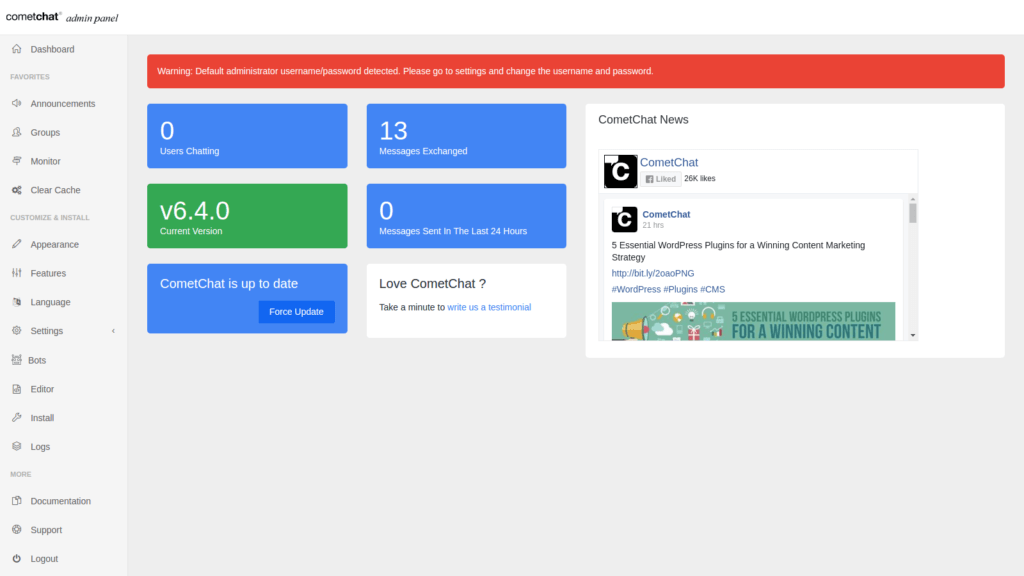
Task: Click the news feed scroll down arrow
Action: 913,335
